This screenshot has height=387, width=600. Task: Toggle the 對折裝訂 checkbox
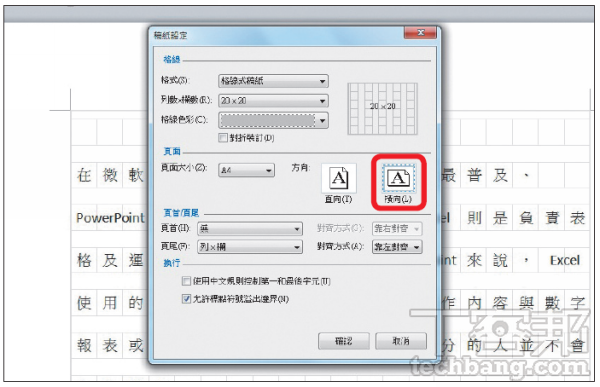click(223, 138)
